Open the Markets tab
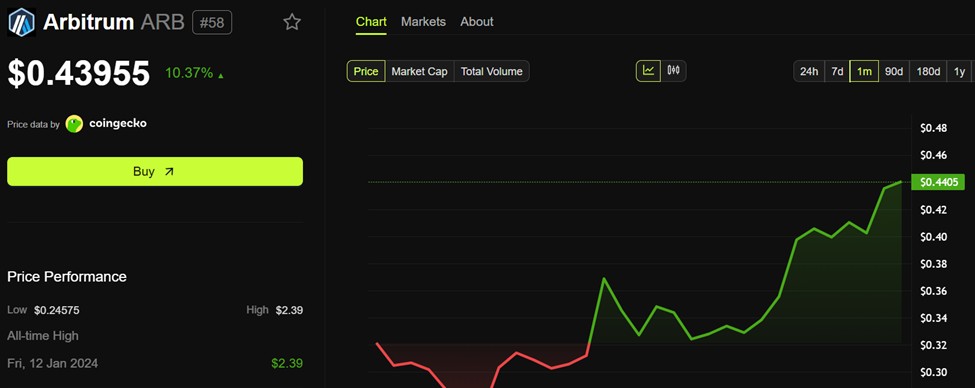975x388 pixels. coord(423,22)
